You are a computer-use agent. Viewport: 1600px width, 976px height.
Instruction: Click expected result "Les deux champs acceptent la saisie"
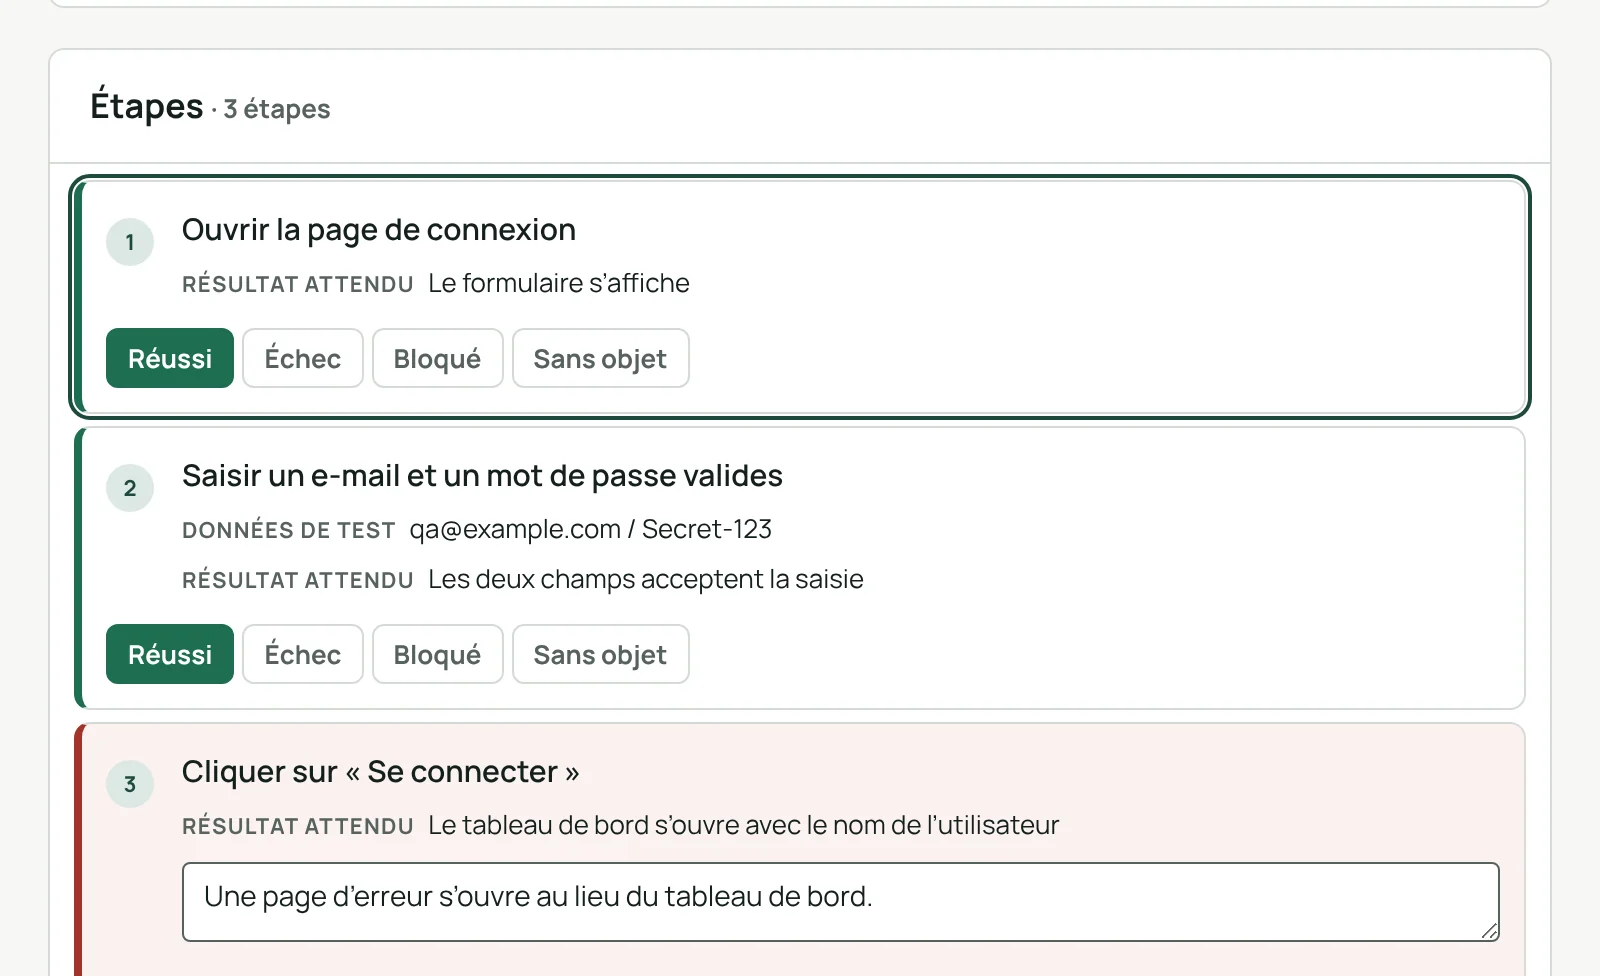[646, 579]
